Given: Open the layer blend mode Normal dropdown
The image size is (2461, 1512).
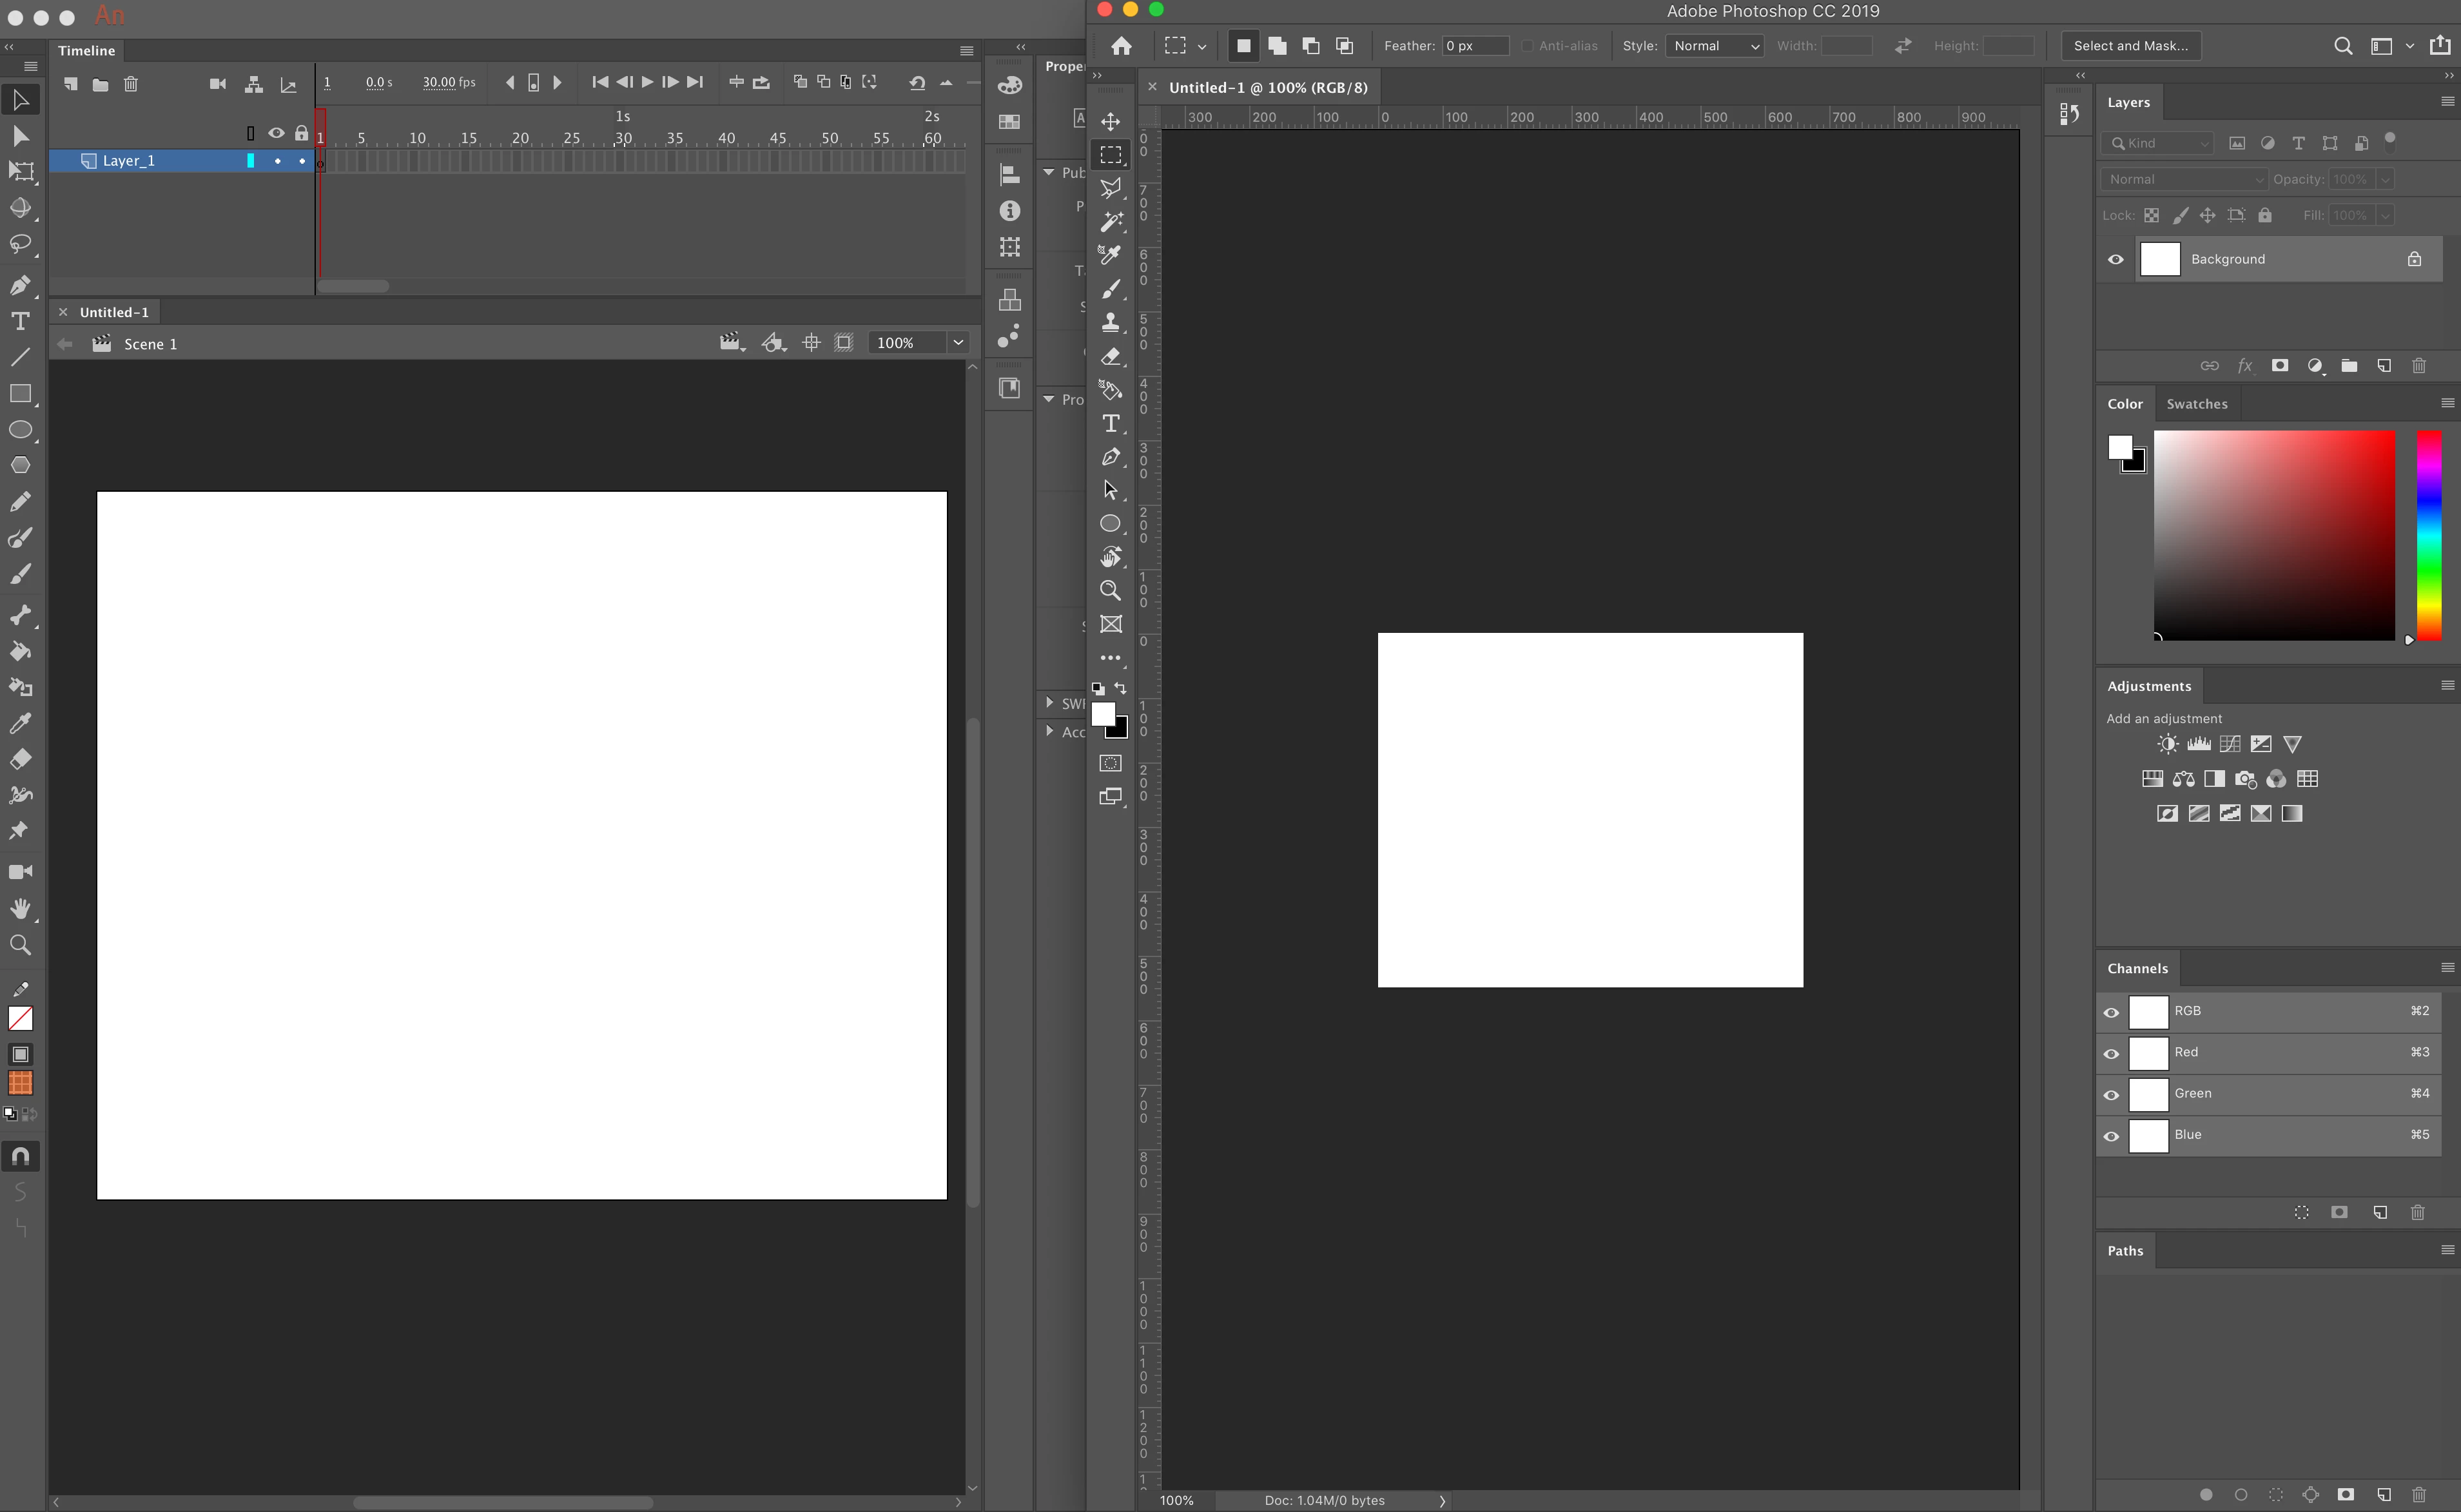Looking at the screenshot, I should pos(2184,179).
